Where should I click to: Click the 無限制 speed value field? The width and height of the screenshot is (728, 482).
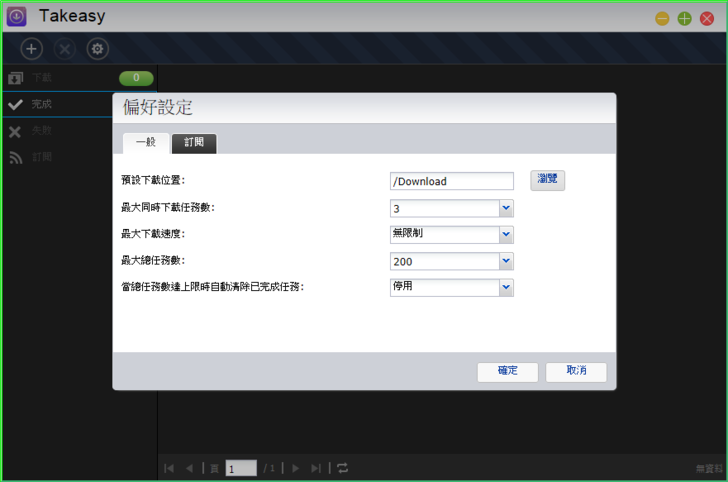445,234
